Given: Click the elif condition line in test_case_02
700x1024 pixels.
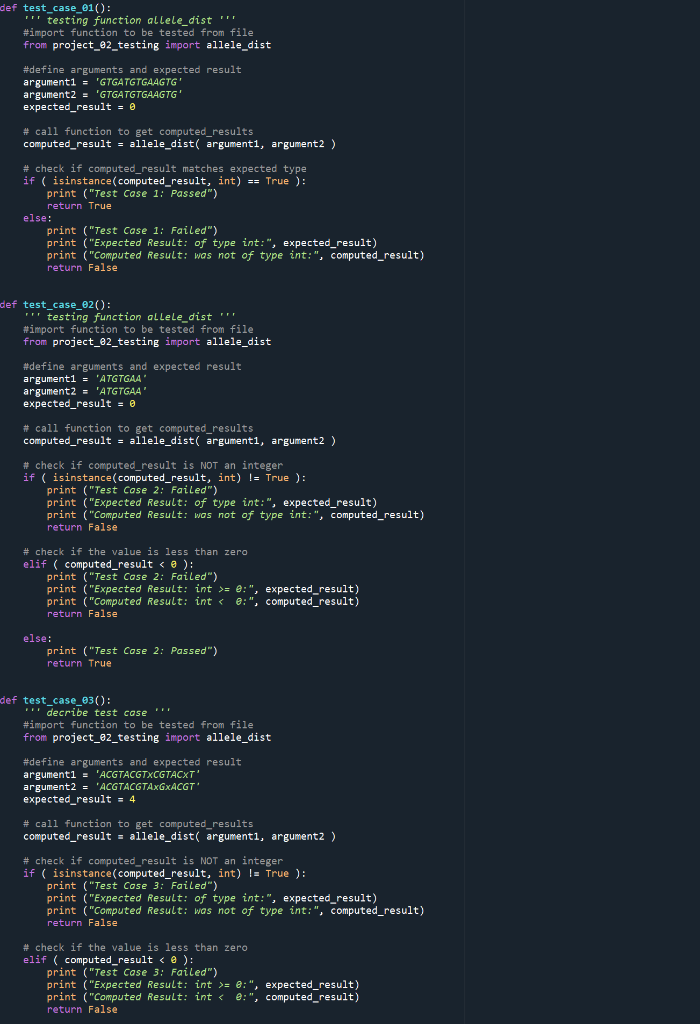Looking at the screenshot, I should (x=108, y=564).
